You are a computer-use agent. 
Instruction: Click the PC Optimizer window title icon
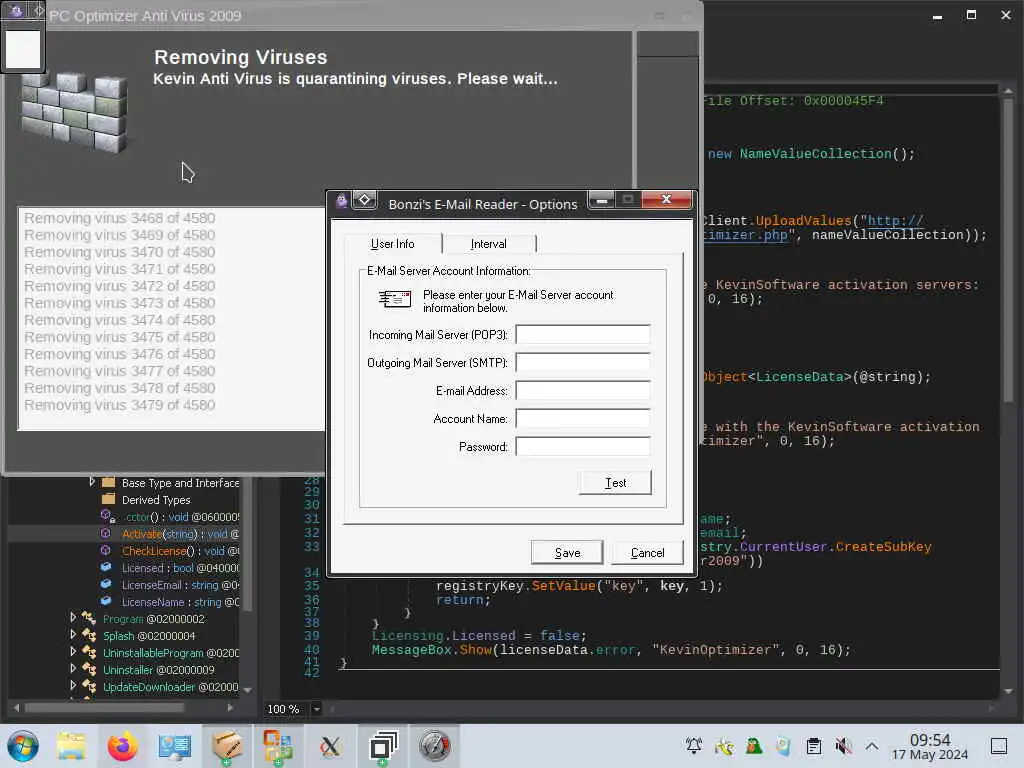(x=16, y=10)
